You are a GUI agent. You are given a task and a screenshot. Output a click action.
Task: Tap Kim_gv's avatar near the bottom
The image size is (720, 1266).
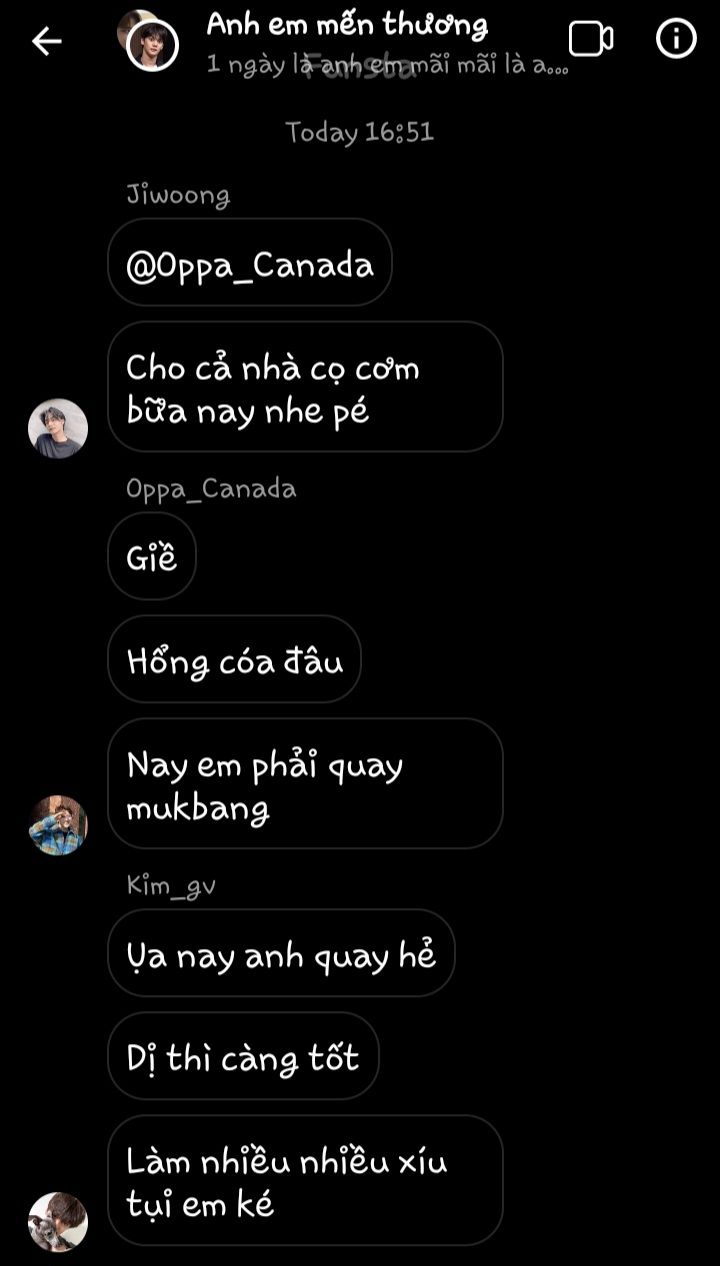[58, 1221]
